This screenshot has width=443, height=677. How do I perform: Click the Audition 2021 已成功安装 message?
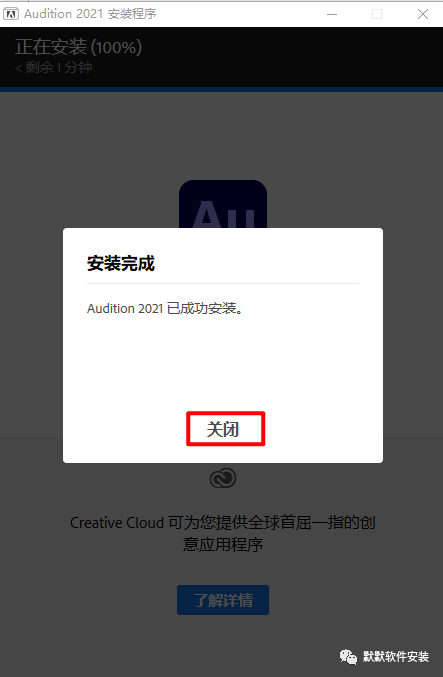(x=165, y=308)
